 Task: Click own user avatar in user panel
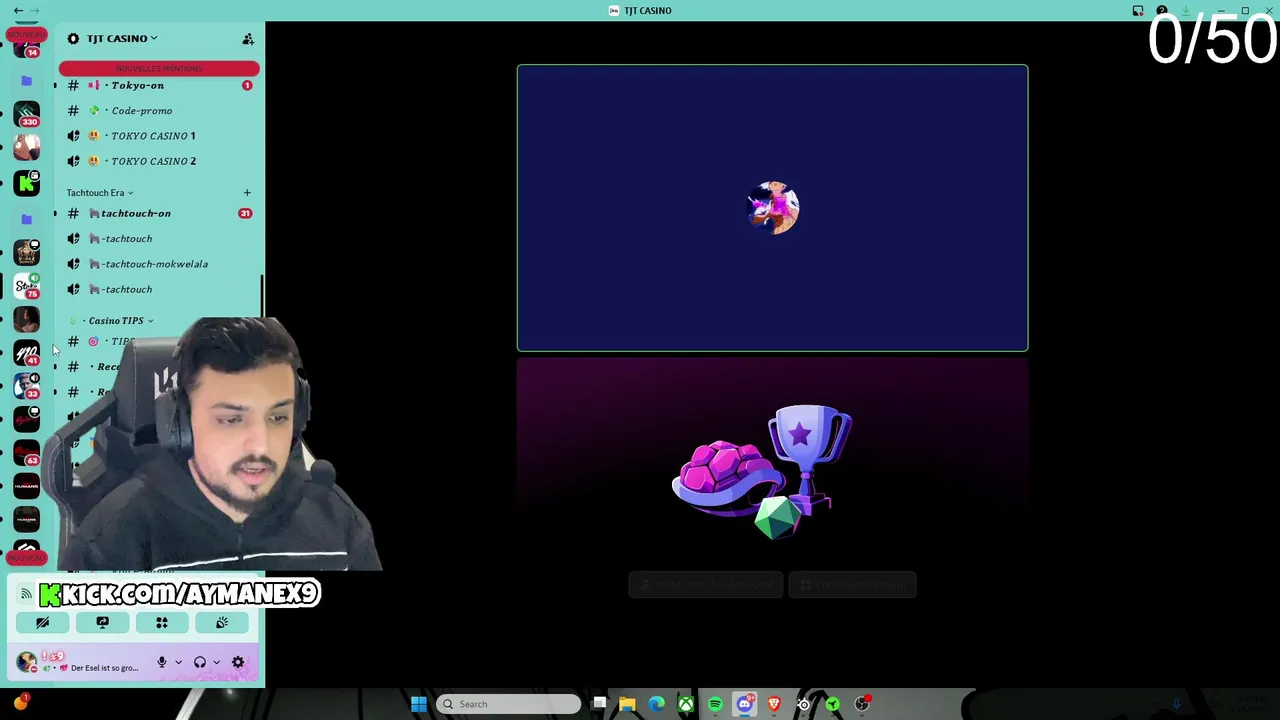tap(27, 662)
